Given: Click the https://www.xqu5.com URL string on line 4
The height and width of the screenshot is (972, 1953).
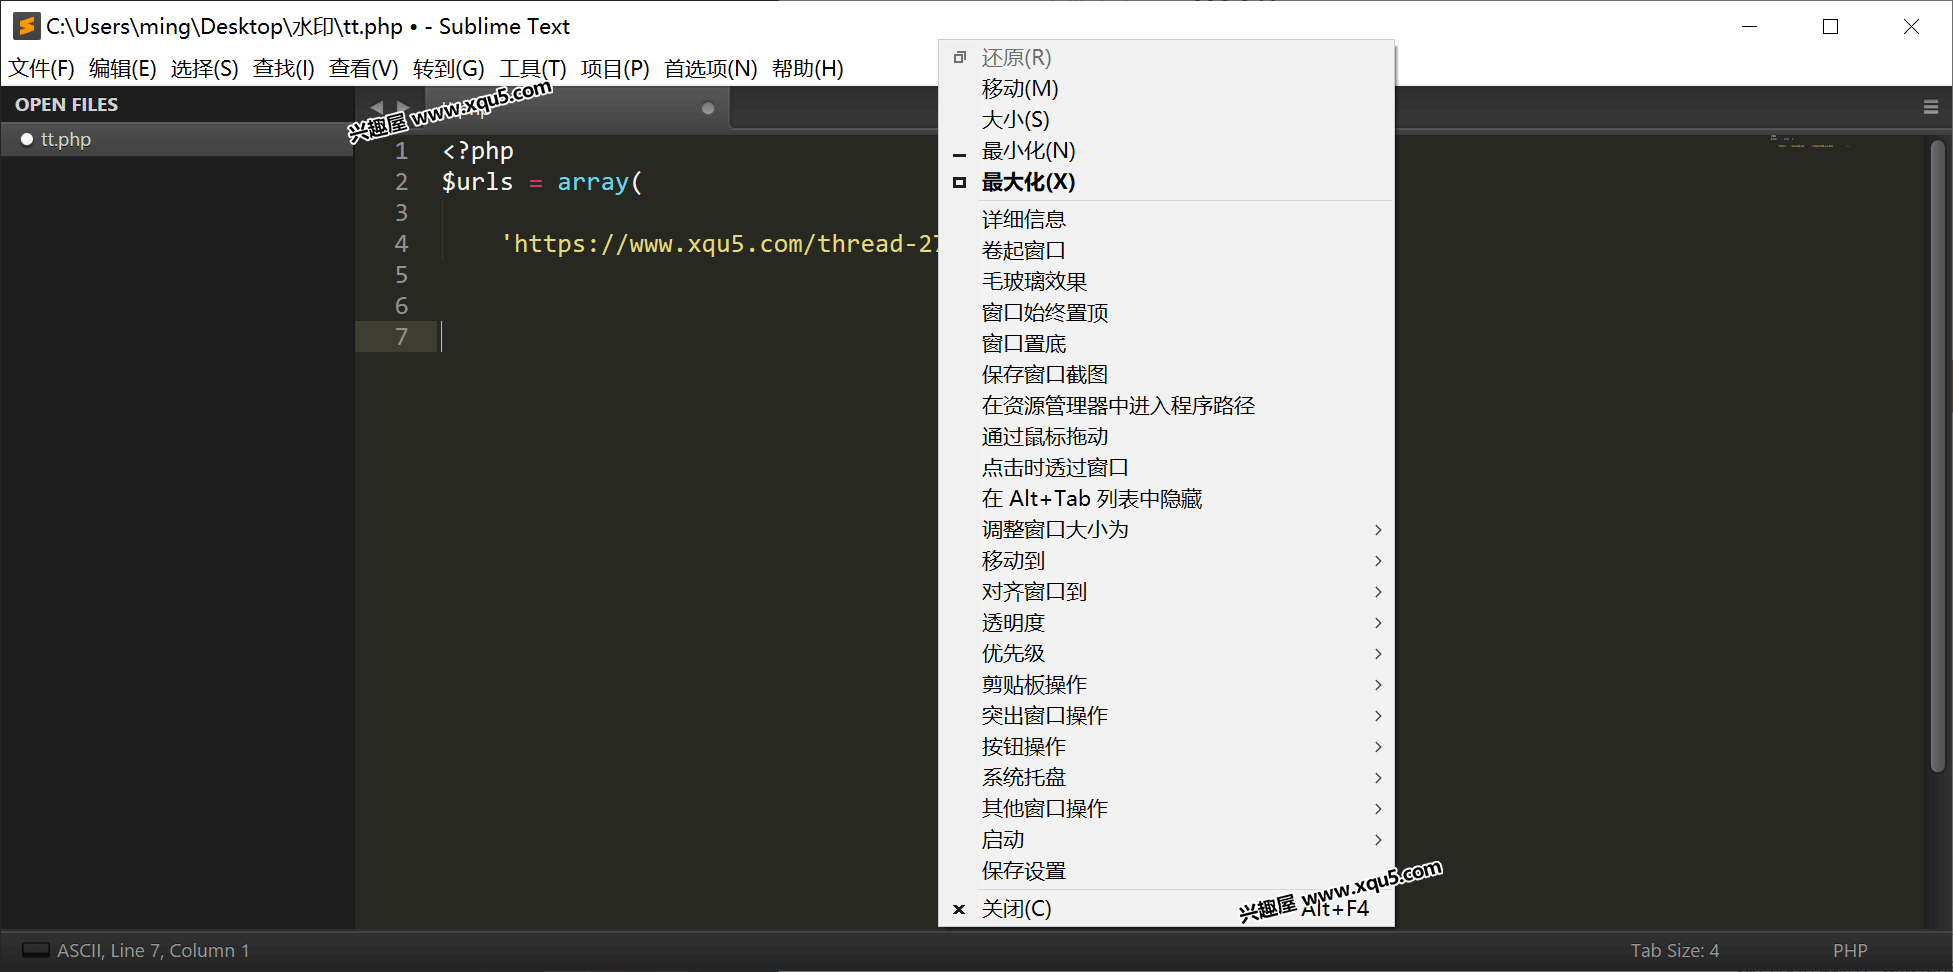Looking at the screenshot, I should [720, 243].
